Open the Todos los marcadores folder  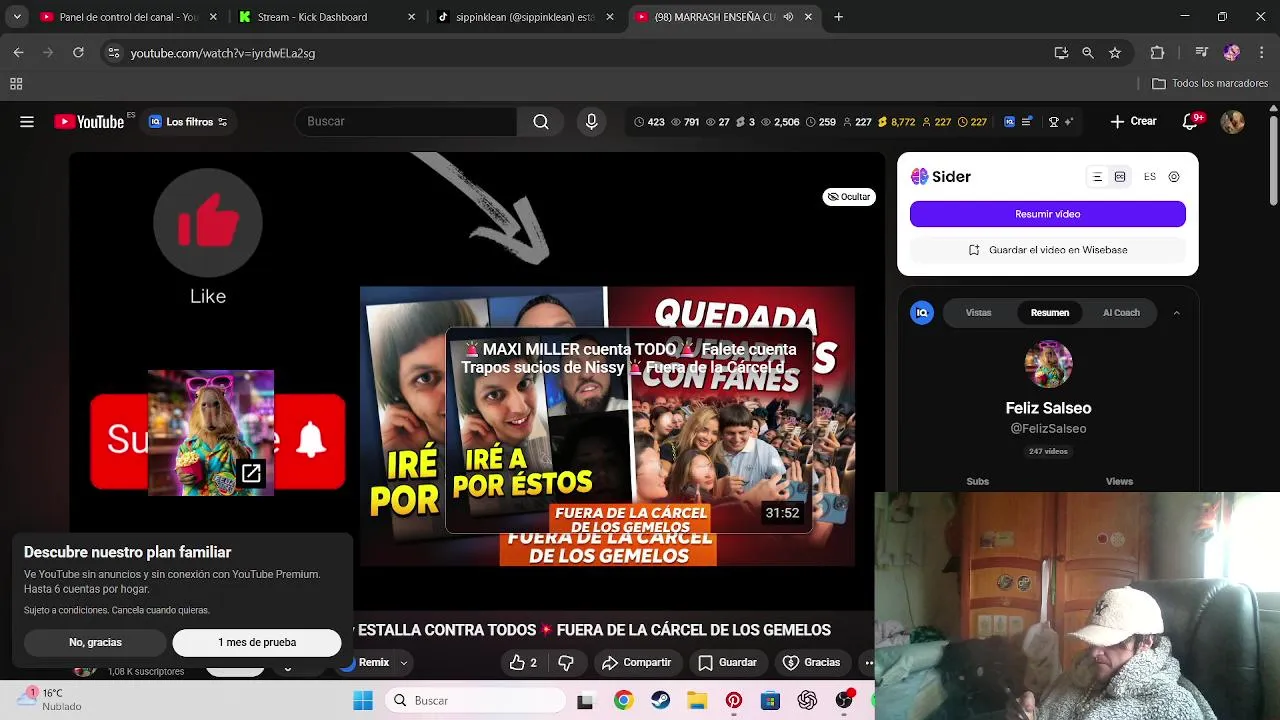point(1210,84)
